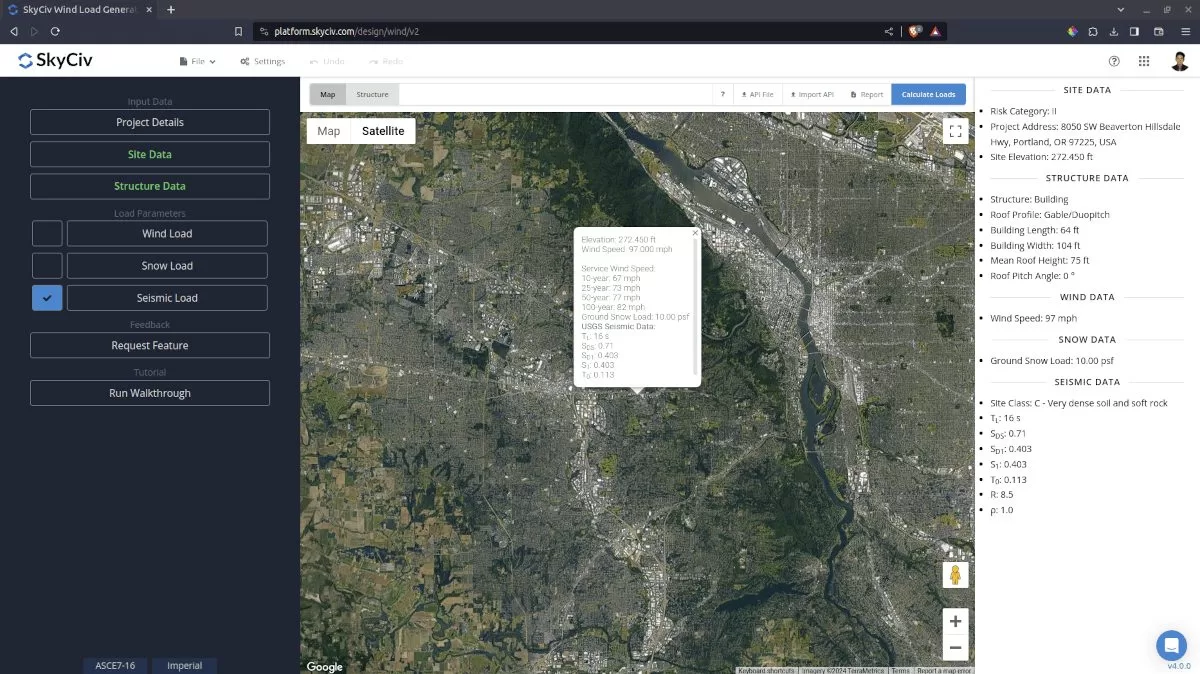Viewport: 1200px width, 674px height.
Task: Click the map fullscreen toggle icon
Action: [955, 131]
